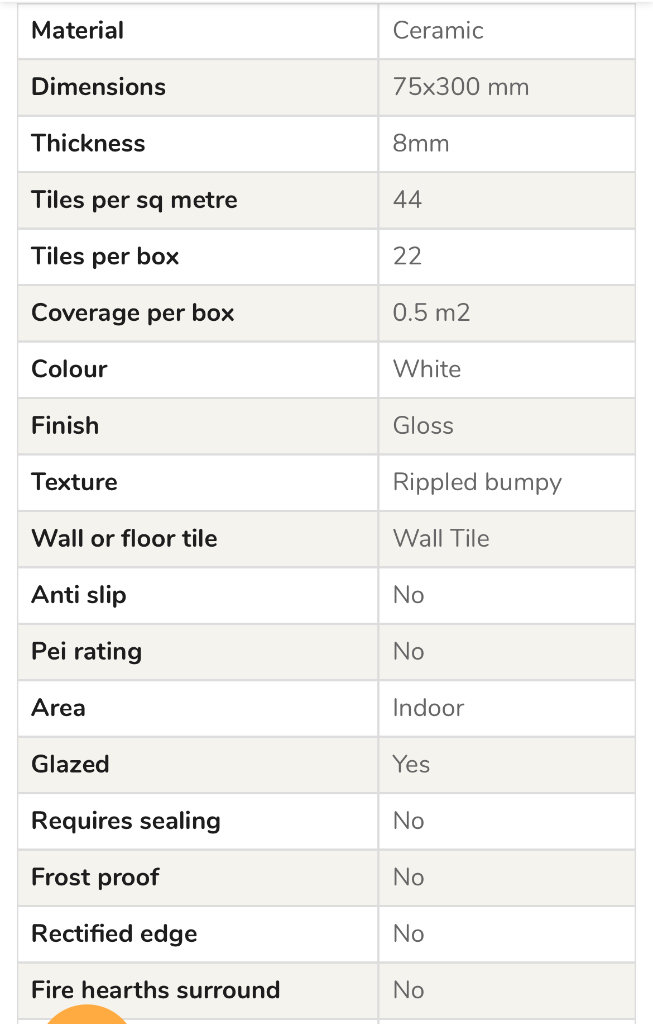Click the Requires sealing label
Viewport: 653px width, 1024px height.
126,821
